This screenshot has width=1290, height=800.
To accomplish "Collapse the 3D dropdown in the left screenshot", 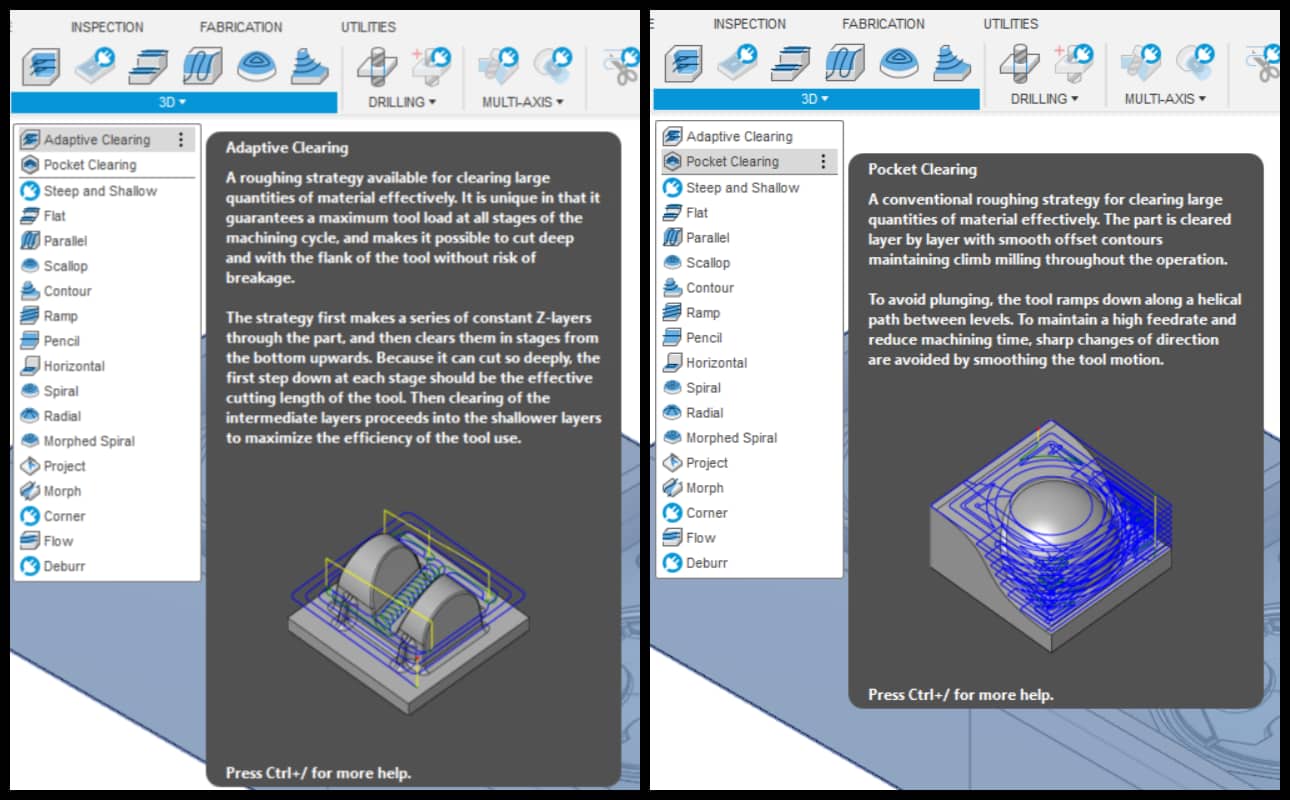I will [x=174, y=102].
